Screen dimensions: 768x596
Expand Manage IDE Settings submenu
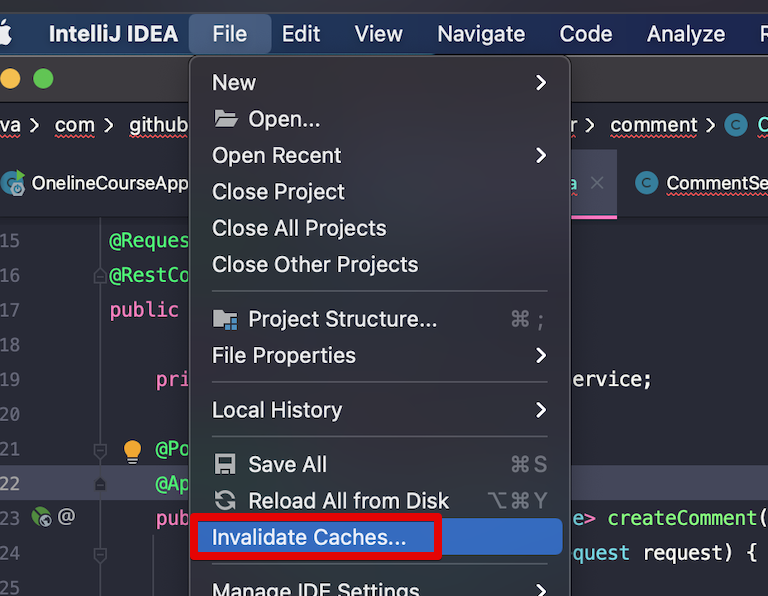click(380, 588)
